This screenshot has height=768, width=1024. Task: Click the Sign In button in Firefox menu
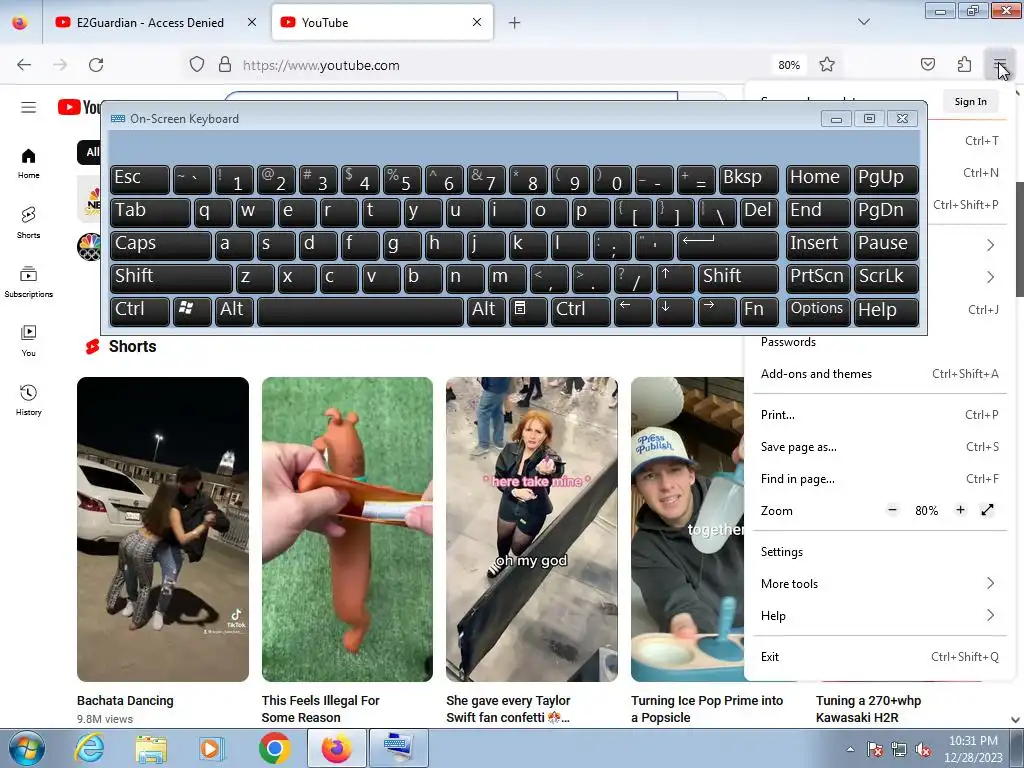pos(970,102)
